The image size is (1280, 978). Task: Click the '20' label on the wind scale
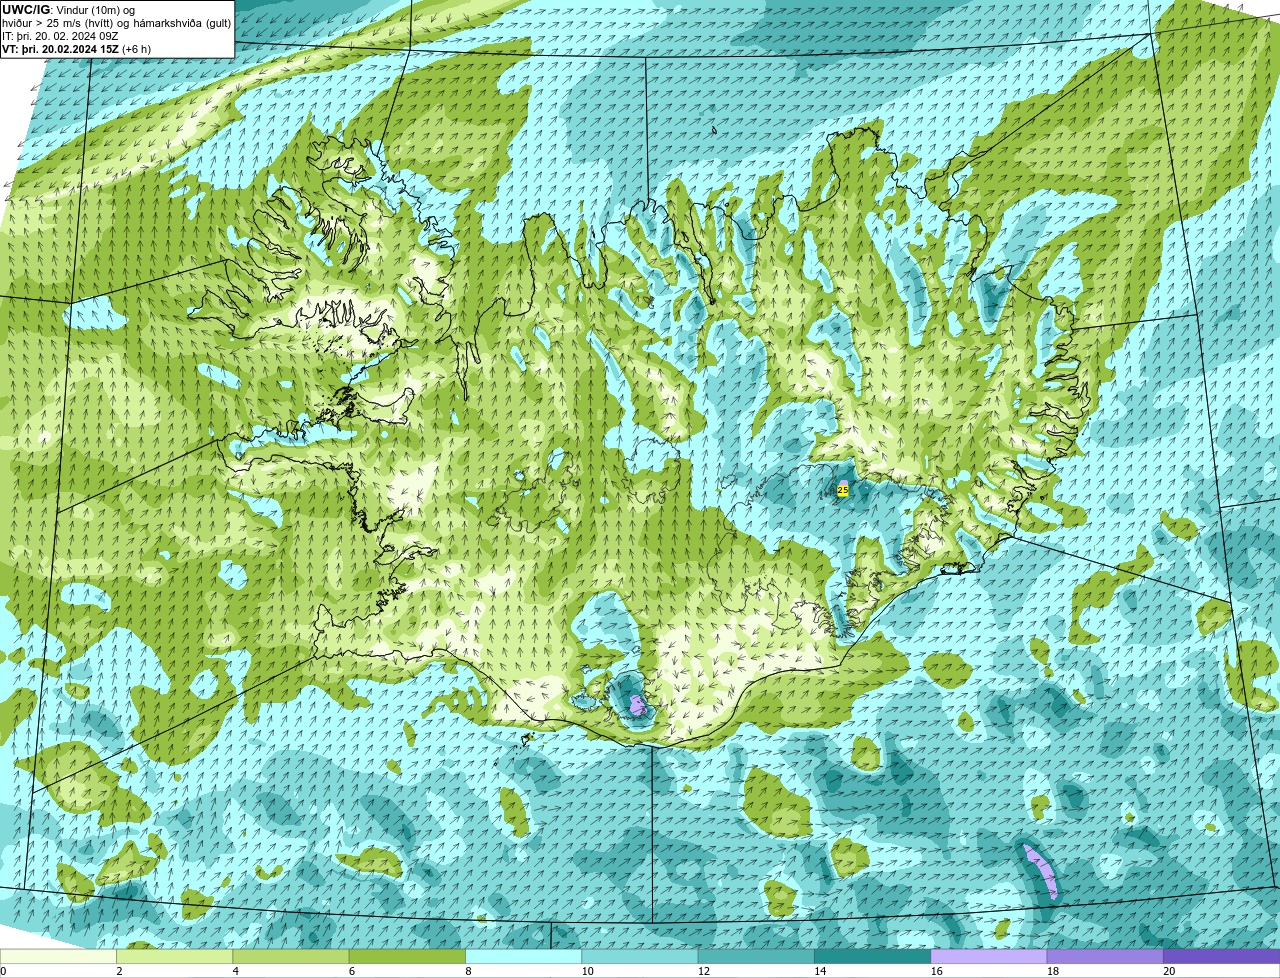(x=1169, y=971)
